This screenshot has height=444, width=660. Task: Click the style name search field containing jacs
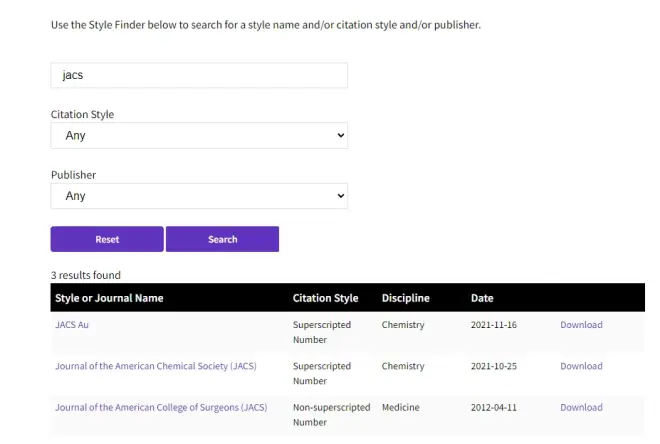pyautogui.click(x=199, y=75)
